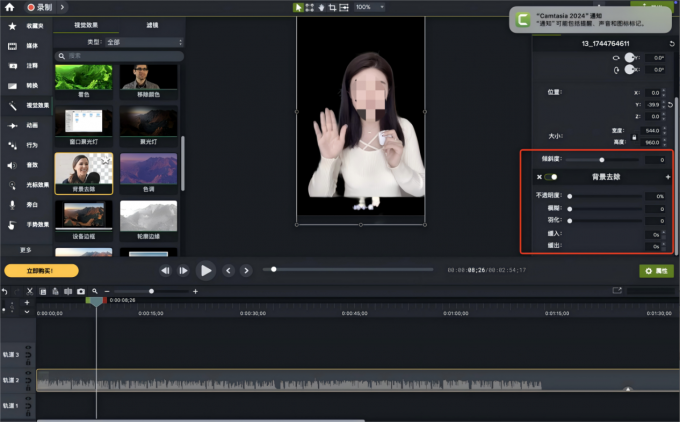The height and width of the screenshot is (422, 680).
Task: Toggle the 属性 properties panel button
Action: 657,271
